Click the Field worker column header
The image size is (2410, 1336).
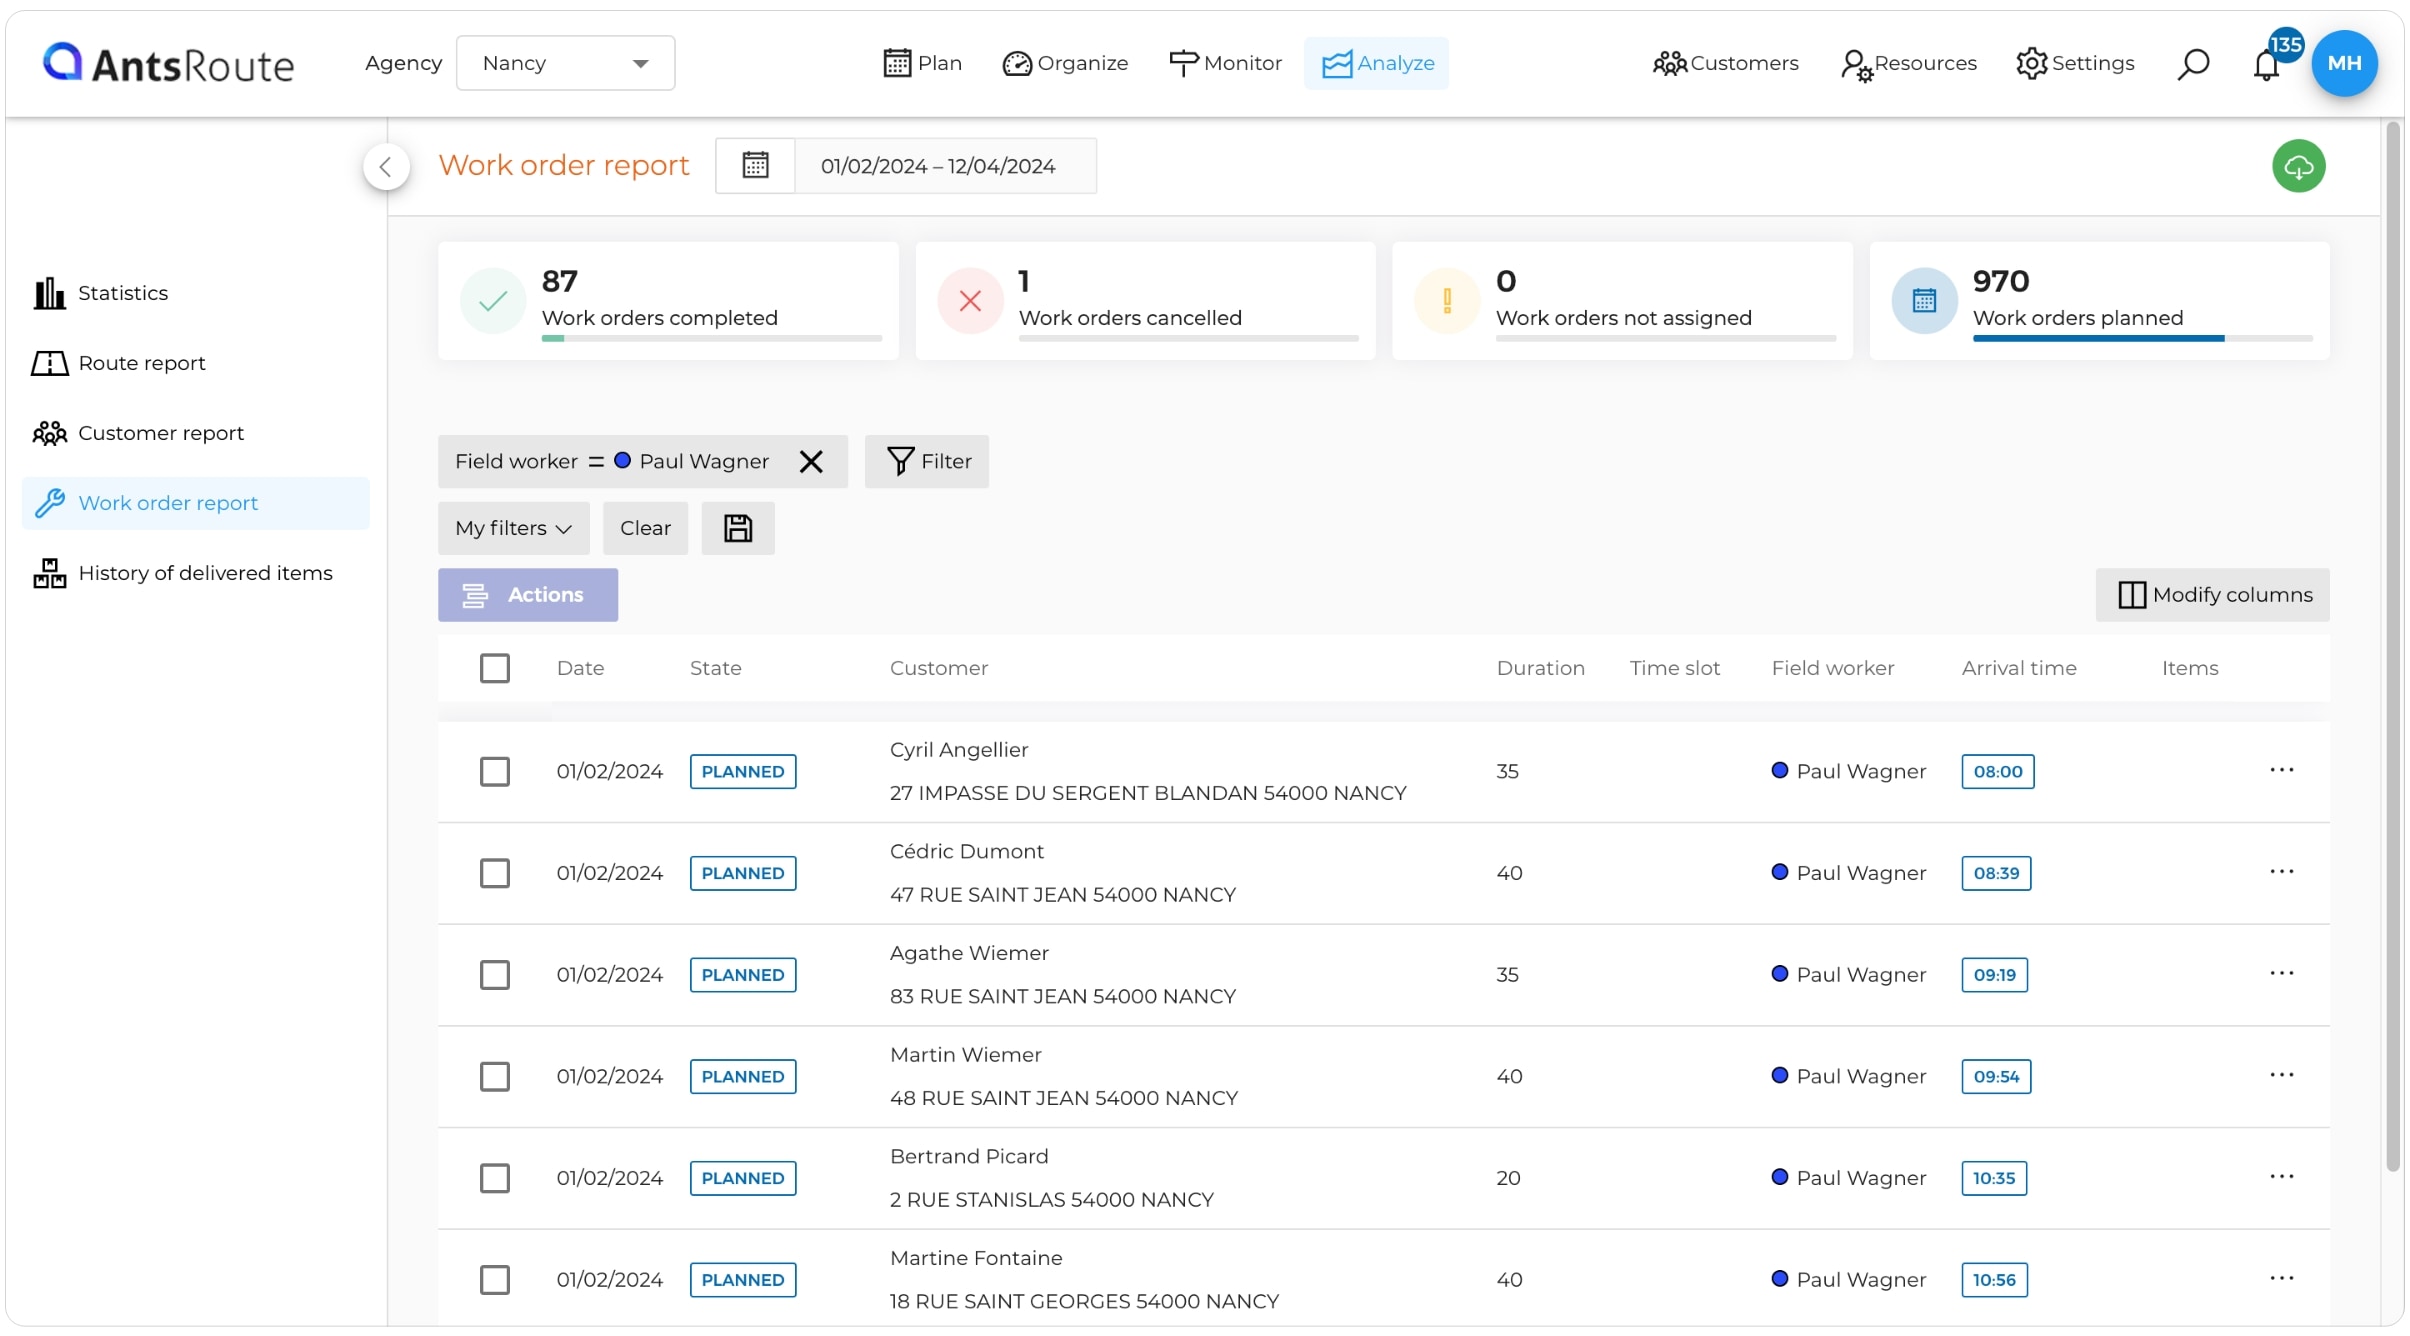(x=1832, y=668)
